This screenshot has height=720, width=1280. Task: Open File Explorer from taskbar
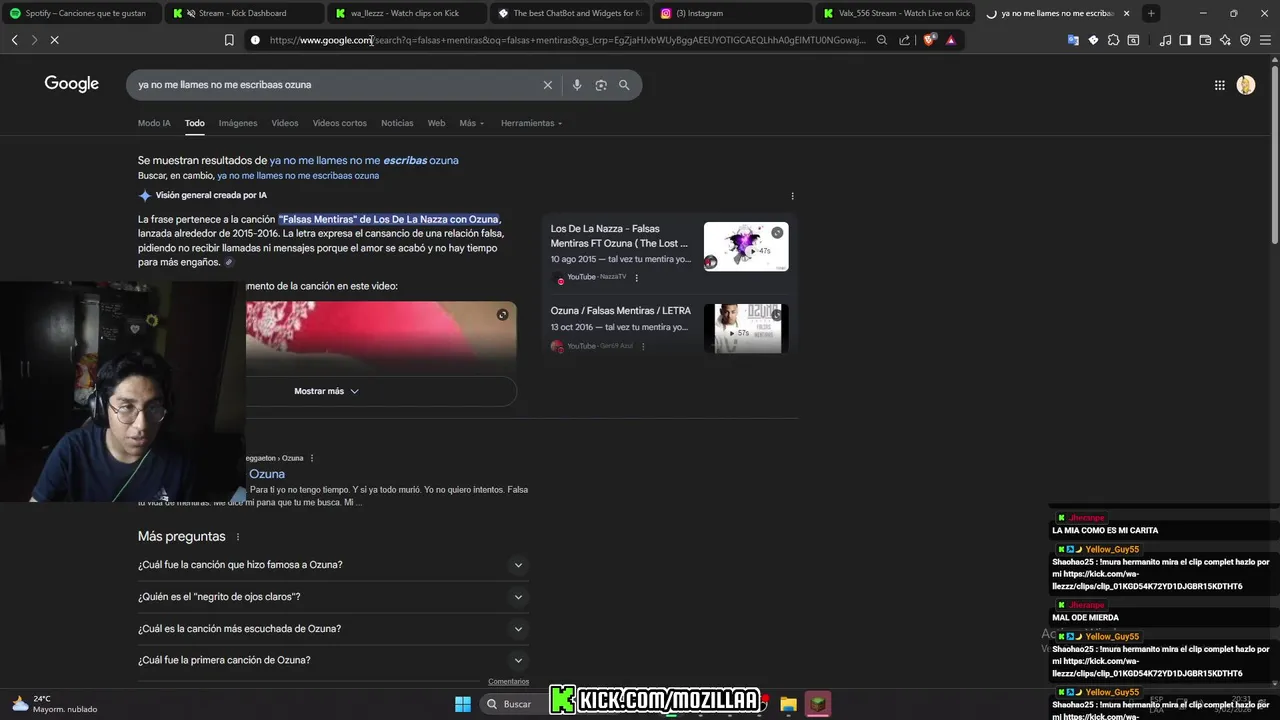(x=787, y=704)
